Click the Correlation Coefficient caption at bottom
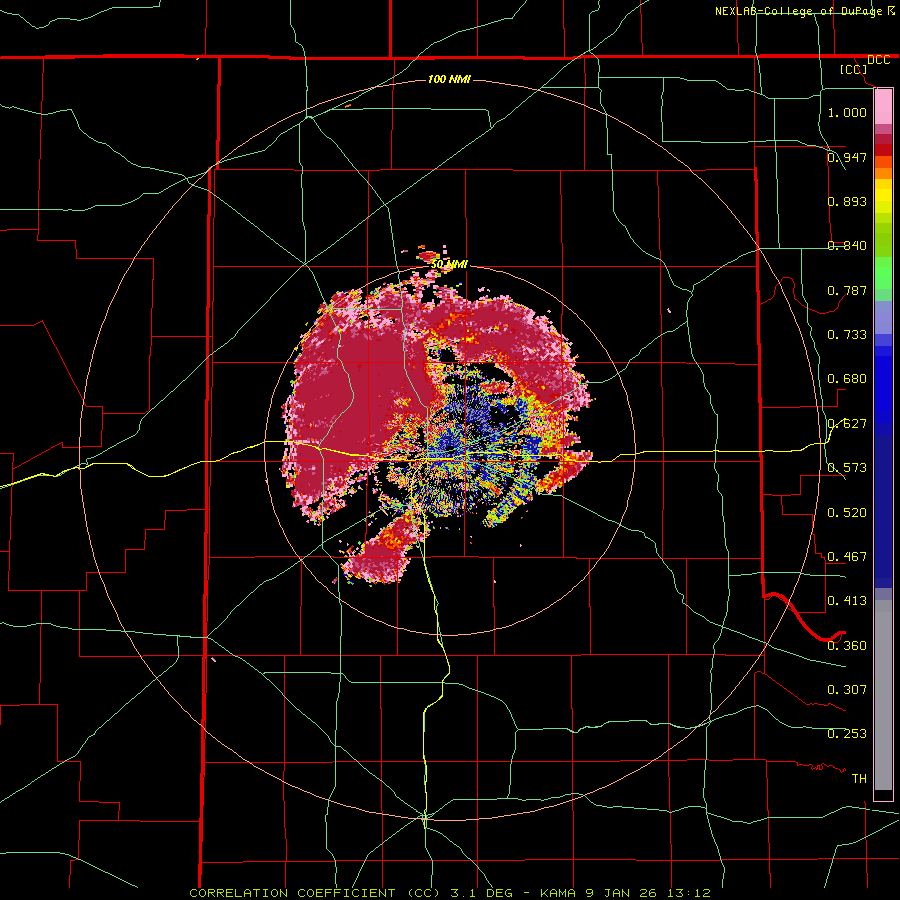 450,893
